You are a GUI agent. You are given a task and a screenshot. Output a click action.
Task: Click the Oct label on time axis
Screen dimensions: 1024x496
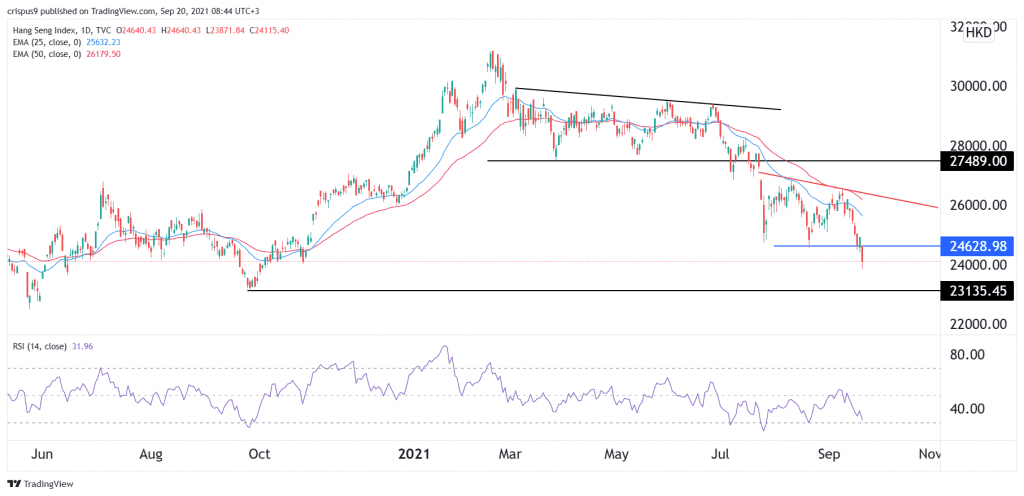(261, 453)
